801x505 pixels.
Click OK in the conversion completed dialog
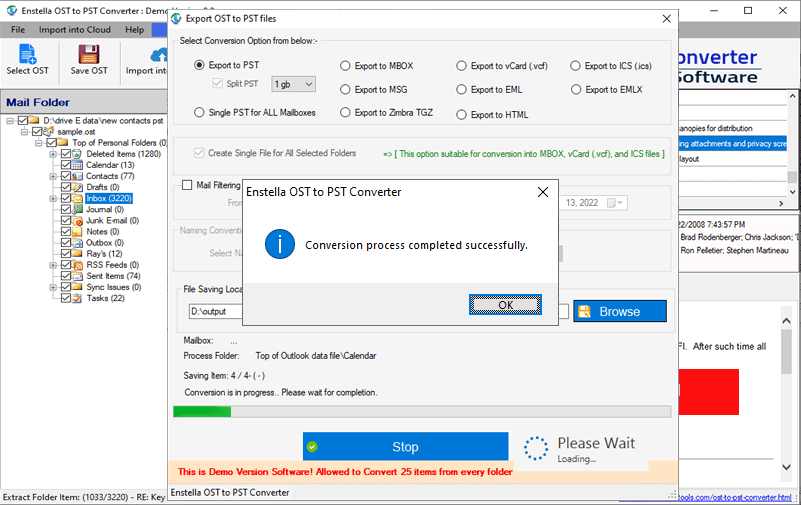pos(505,305)
